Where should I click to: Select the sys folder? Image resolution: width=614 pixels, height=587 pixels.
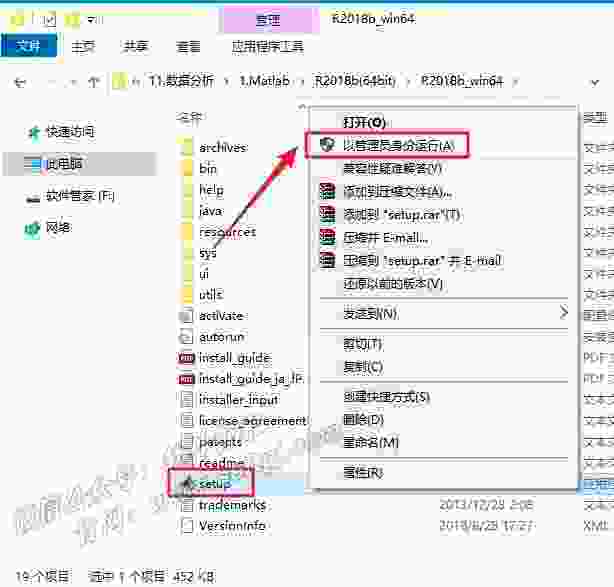(208, 253)
